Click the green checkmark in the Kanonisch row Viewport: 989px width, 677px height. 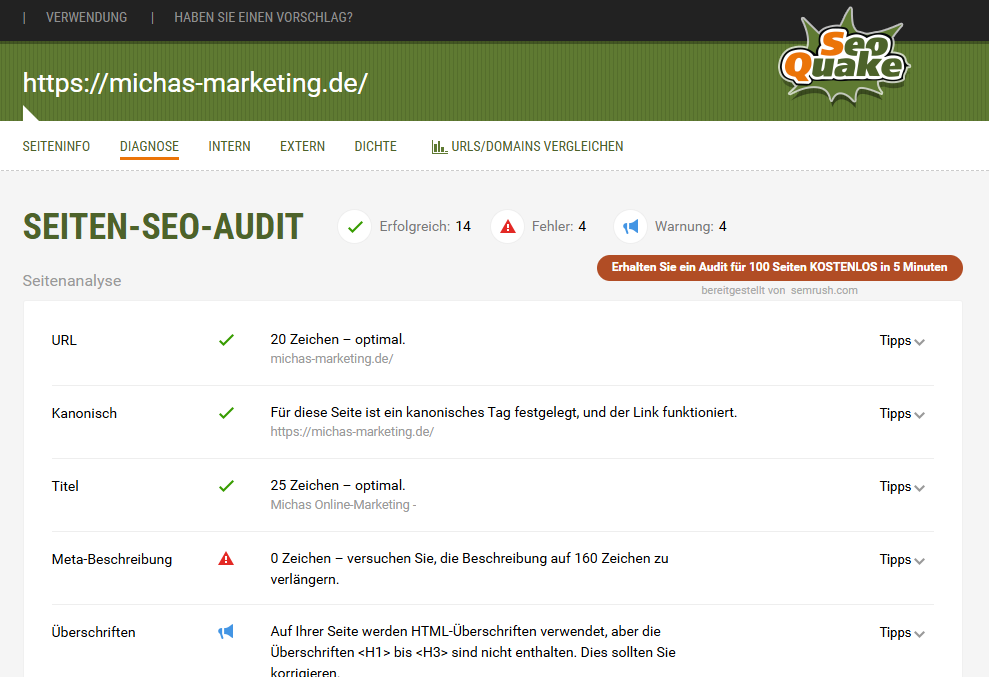coord(226,413)
